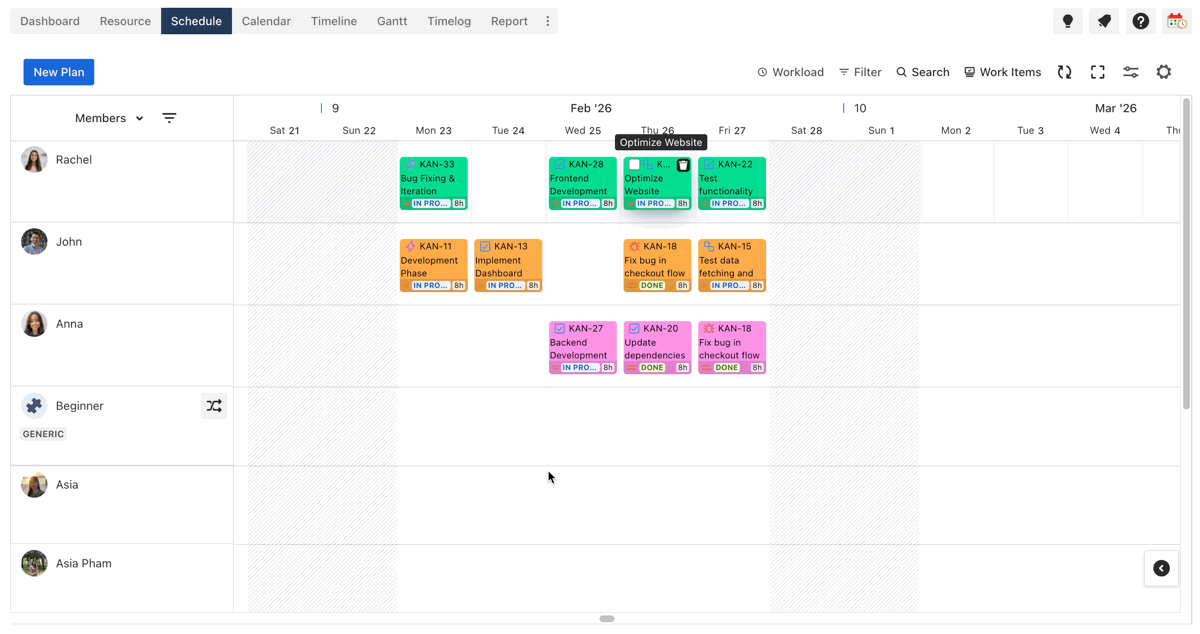Screen dimensions: 1200x634
Task: Open the gear settings icon
Action: tap(1164, 72)
